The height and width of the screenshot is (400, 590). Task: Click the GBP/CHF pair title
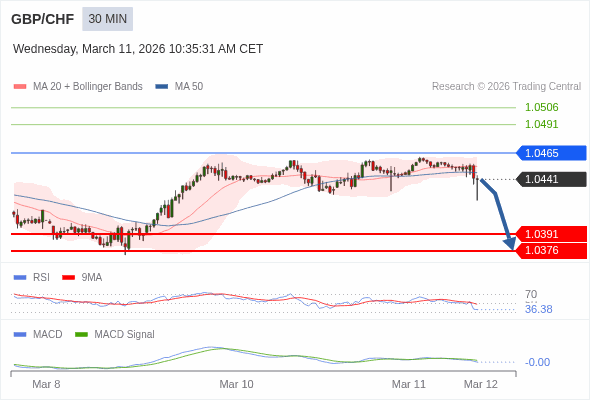pyautogui.click(x=43, y=19)
